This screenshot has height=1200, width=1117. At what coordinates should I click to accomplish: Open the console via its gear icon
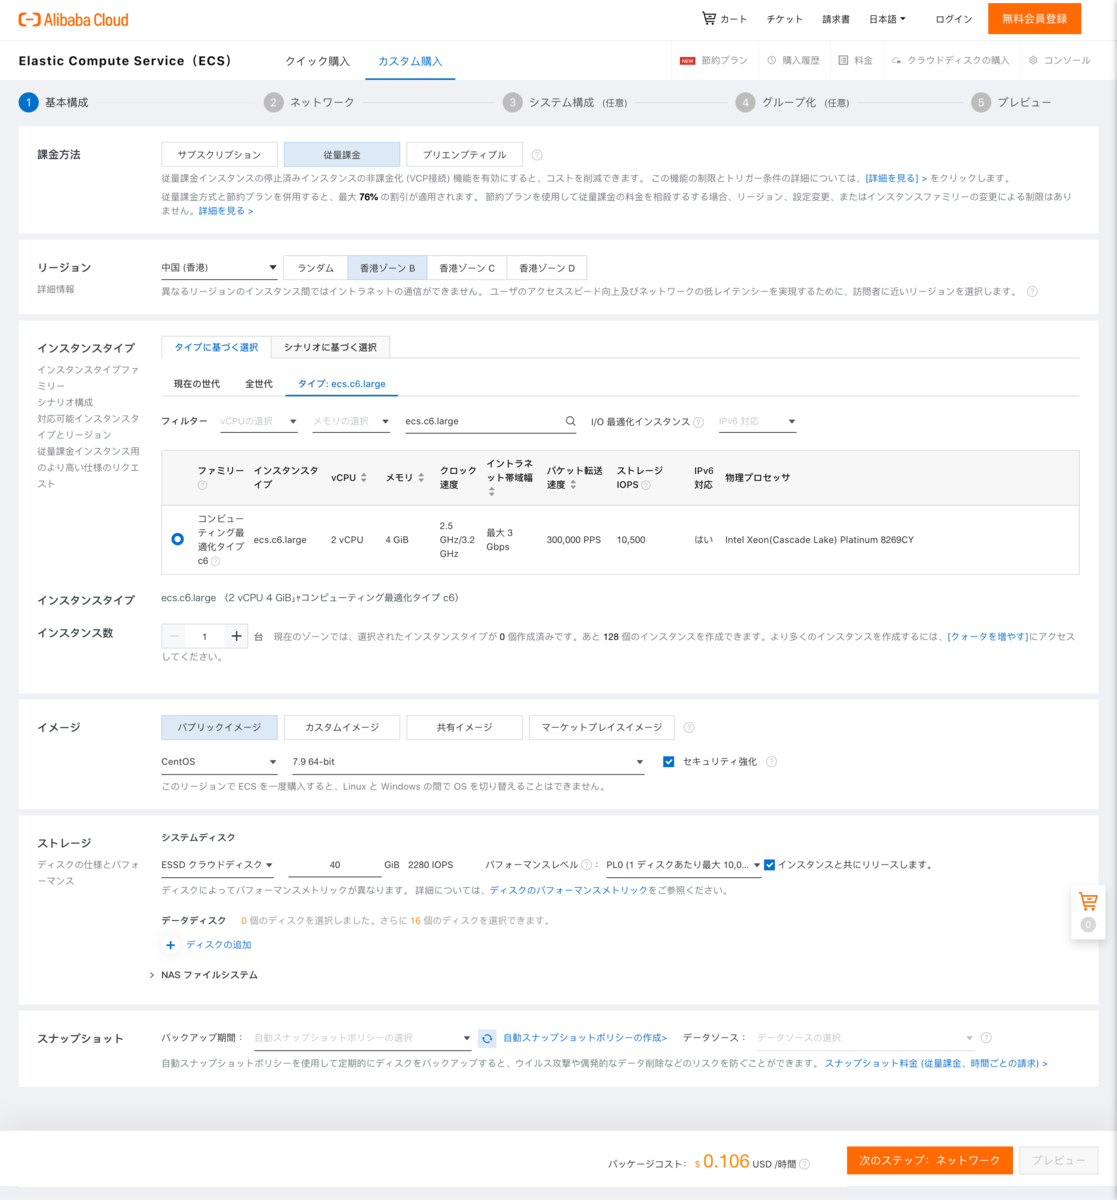[1033, 61]
